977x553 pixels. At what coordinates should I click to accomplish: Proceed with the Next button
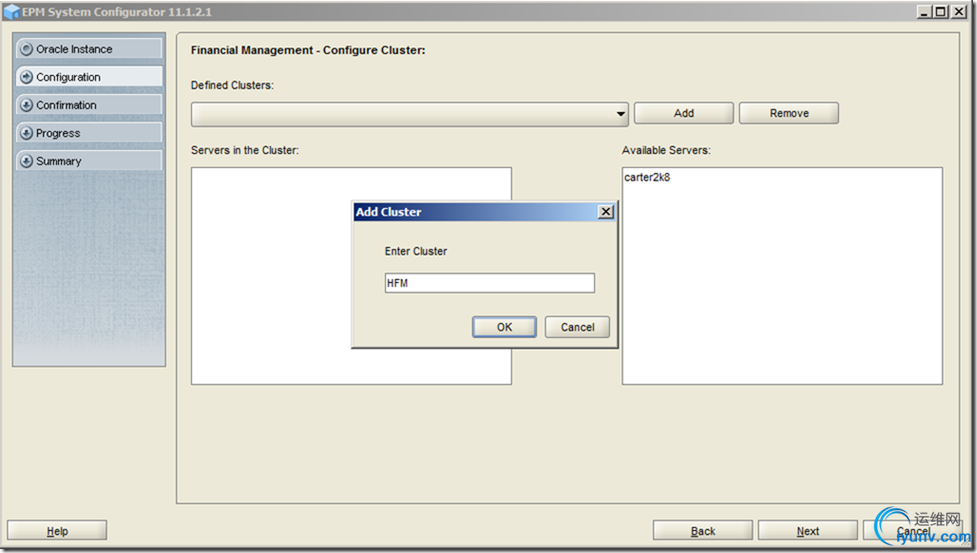[808, 531]
